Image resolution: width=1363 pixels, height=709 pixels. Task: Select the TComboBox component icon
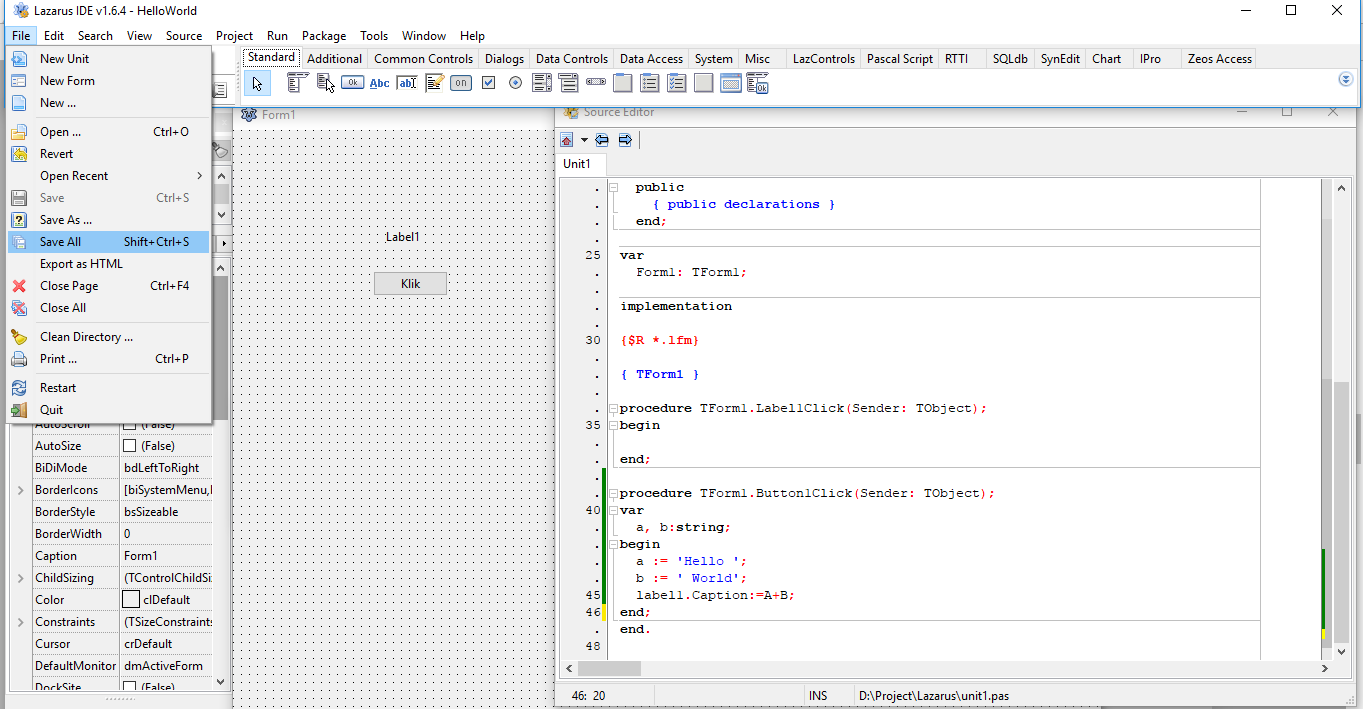coord(569,83)
